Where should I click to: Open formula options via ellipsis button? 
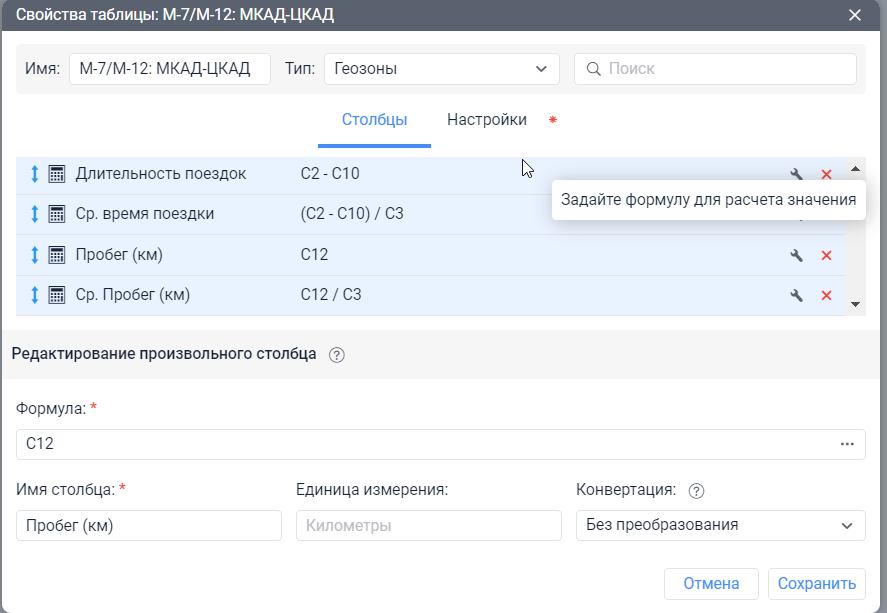(x=847, y=444)
